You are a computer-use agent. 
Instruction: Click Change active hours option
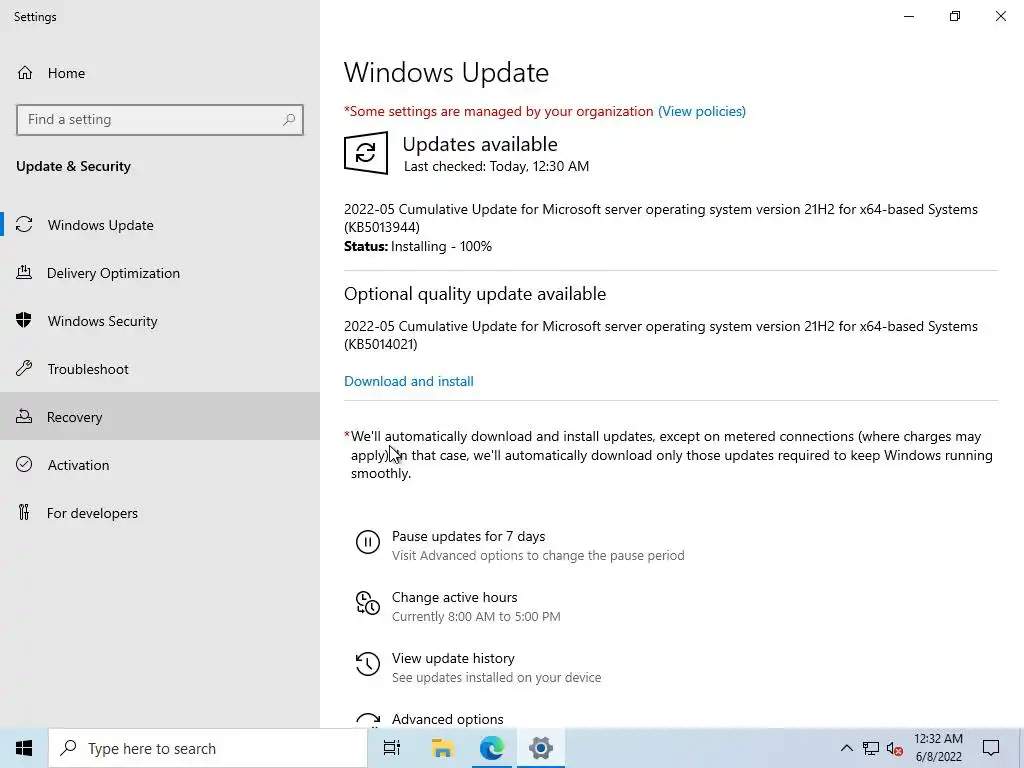pos(455,597)
